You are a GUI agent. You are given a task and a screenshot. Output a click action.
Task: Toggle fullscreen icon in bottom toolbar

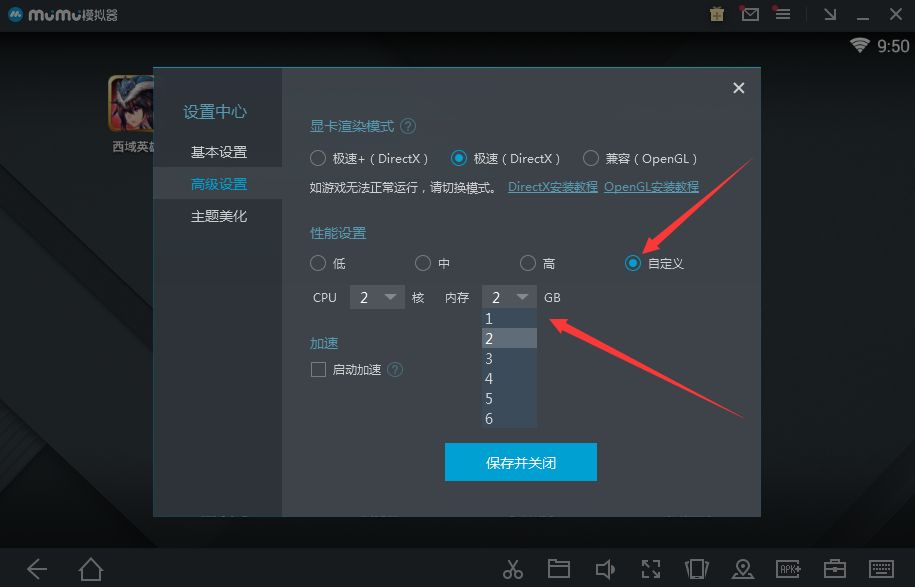(651, 569)
